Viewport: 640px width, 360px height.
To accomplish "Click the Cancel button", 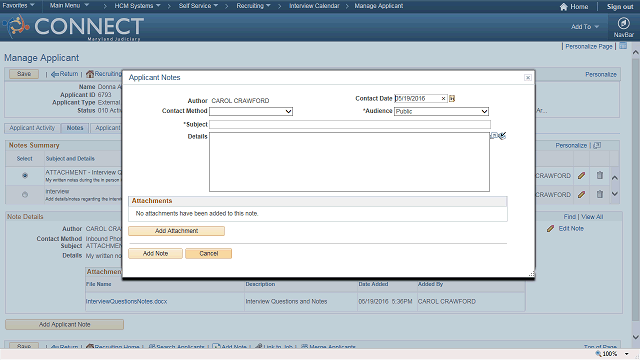I will click(209, 253).
